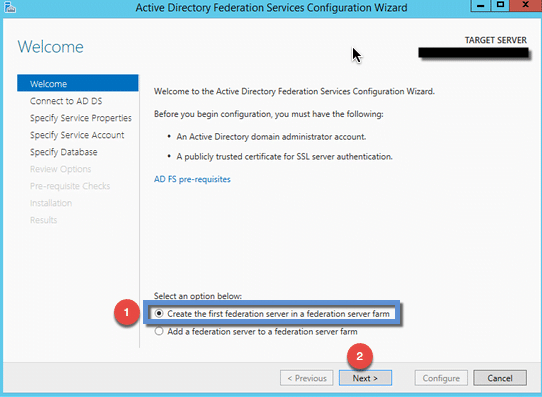Image resolution: width=542 pixels, height=397 pixels.
Task: Click the Installation step in sidebar
Action: [x=51, y=203]
